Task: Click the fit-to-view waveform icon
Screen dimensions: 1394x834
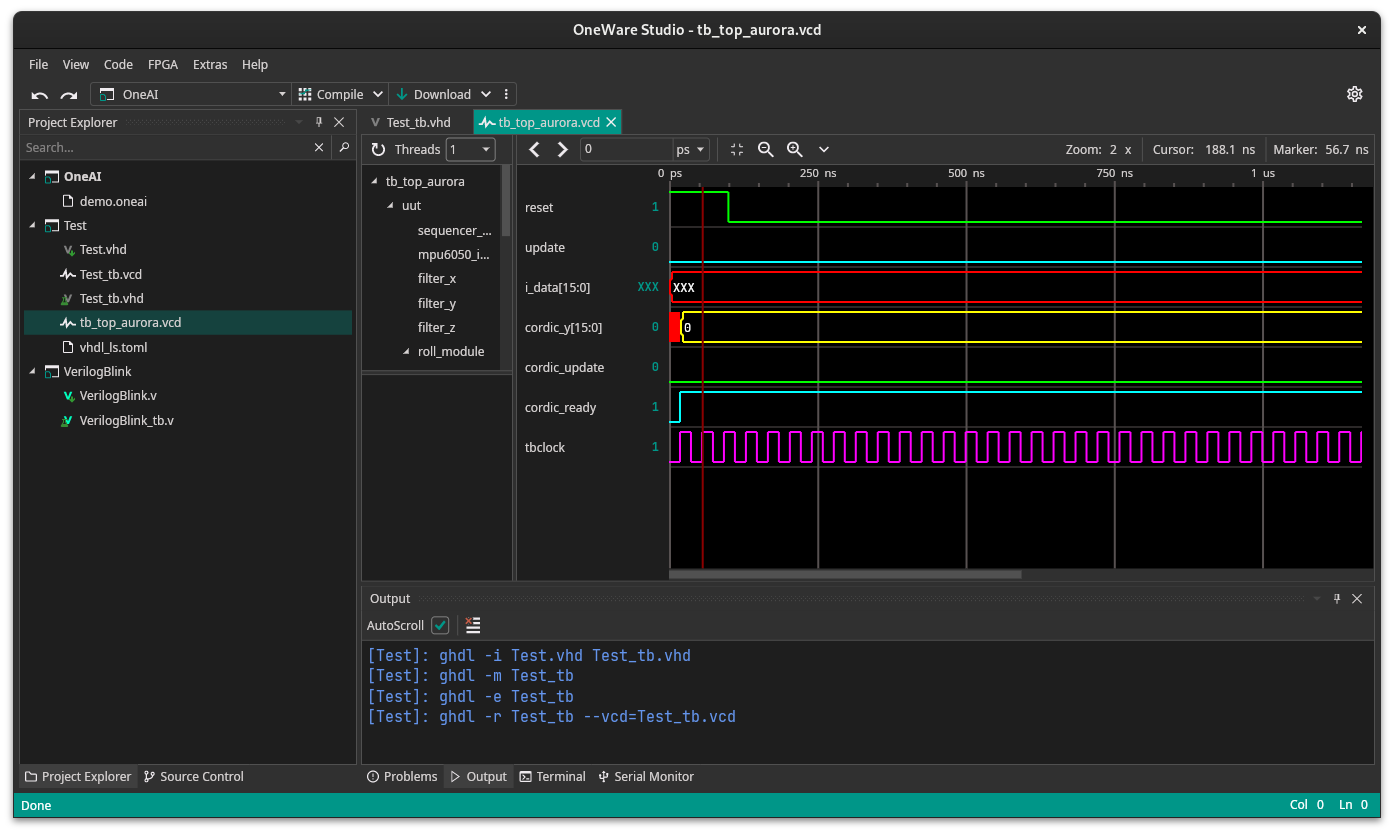Action: tap(737, 149)
